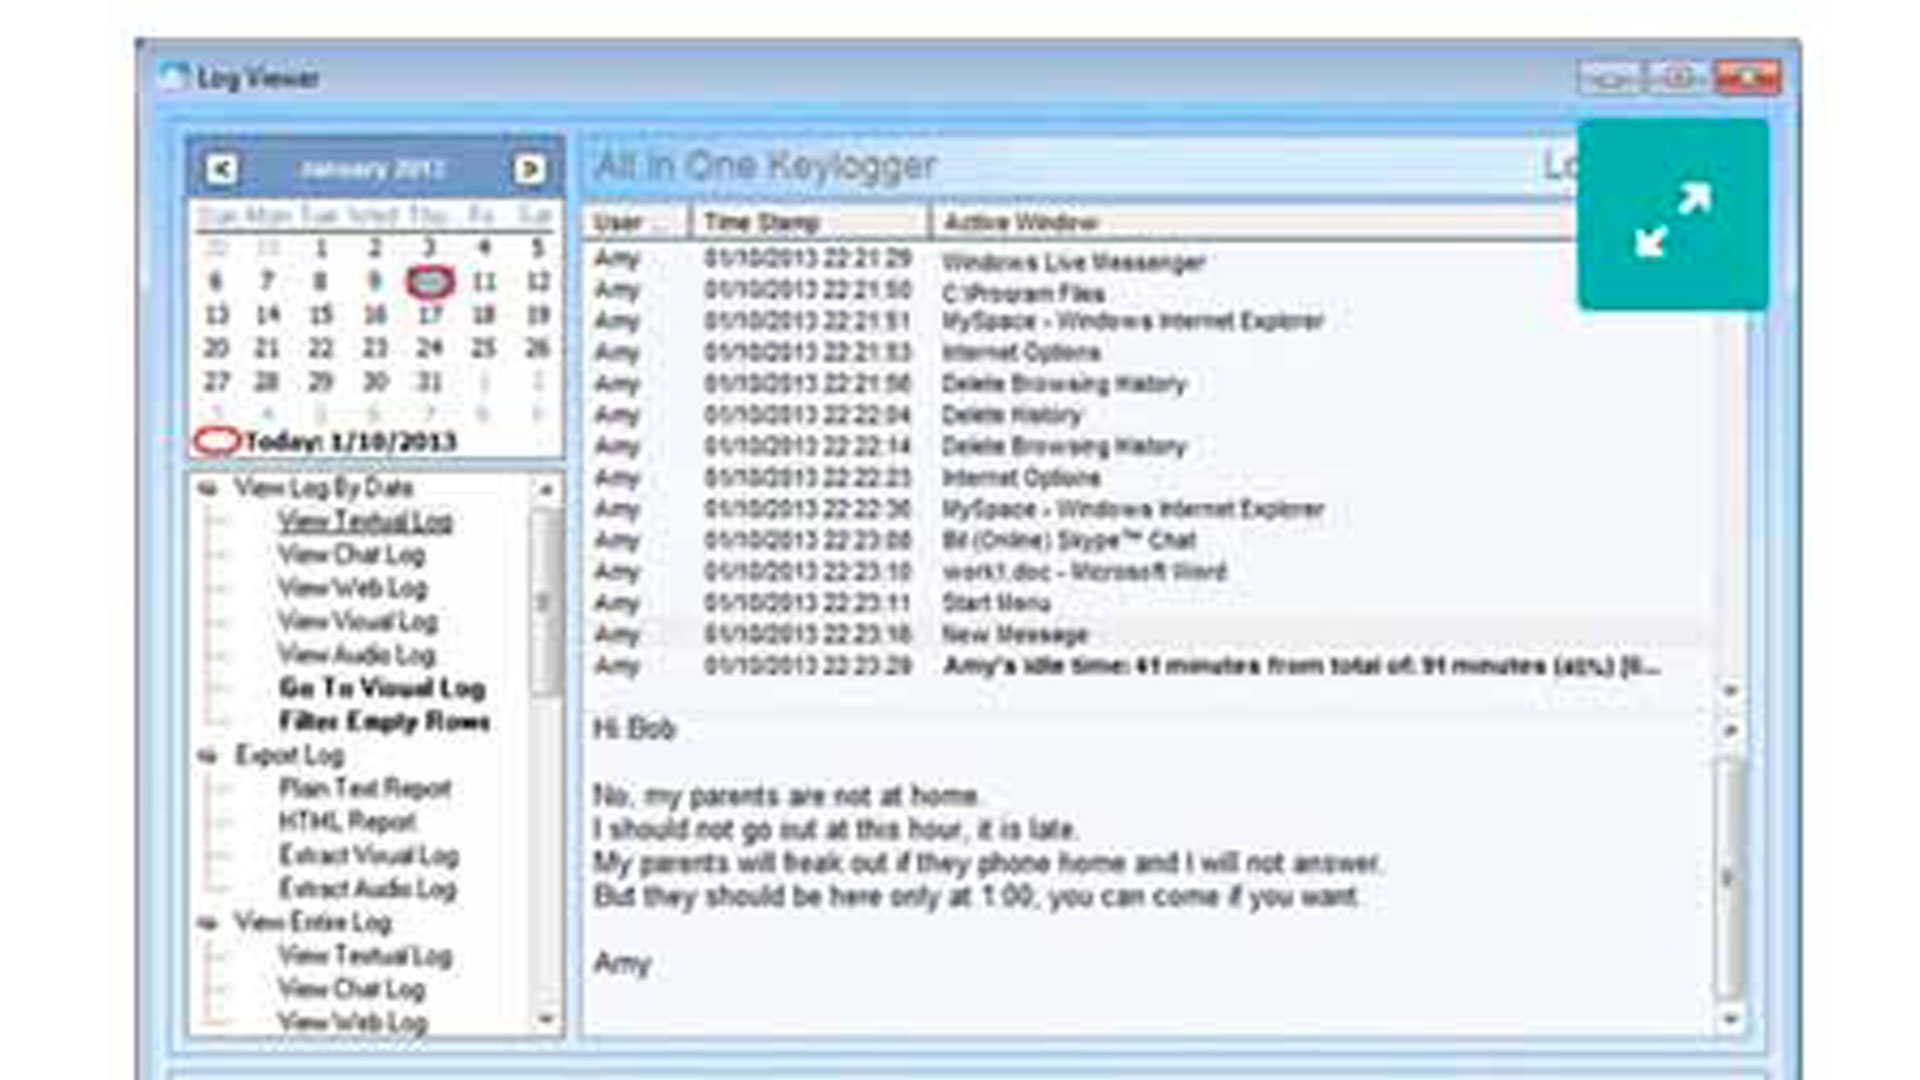The width and height of the screenshot is (1920, 1080).
Task: Collapse the View Entire Log node
Action: click(208, 924)
